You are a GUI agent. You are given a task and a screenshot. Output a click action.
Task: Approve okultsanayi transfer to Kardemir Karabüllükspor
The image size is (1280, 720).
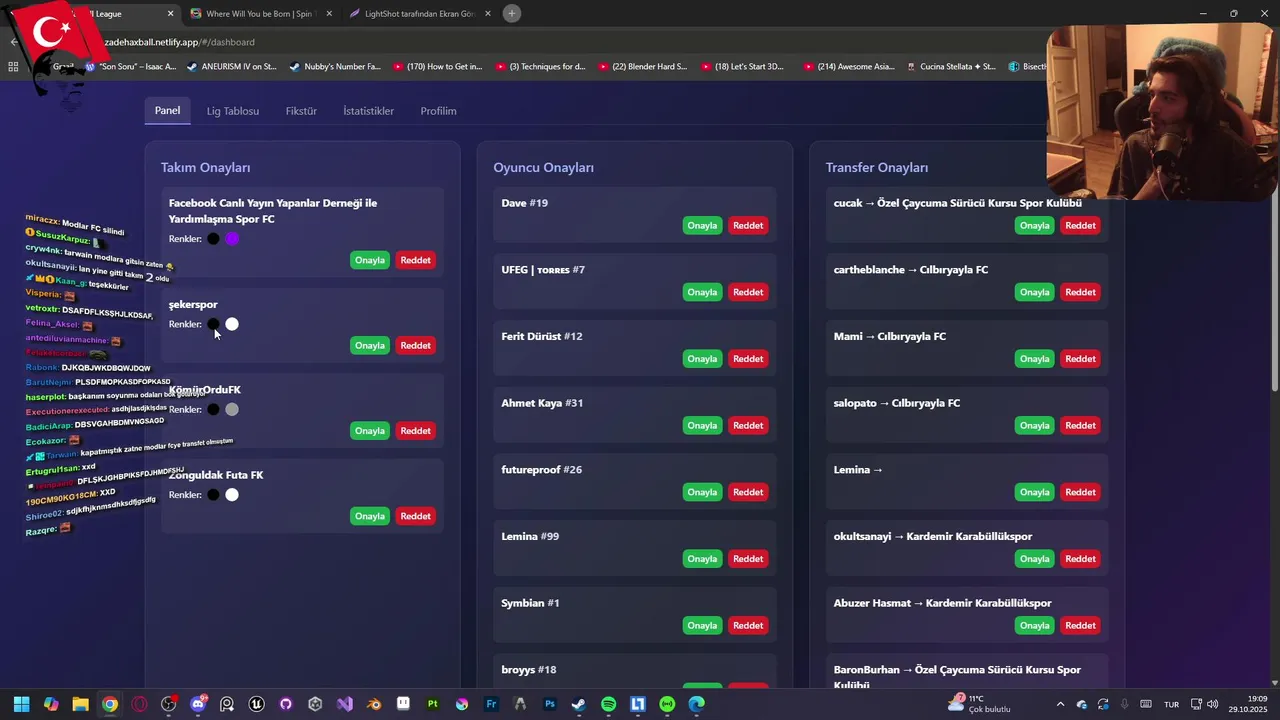[1034, 559]
